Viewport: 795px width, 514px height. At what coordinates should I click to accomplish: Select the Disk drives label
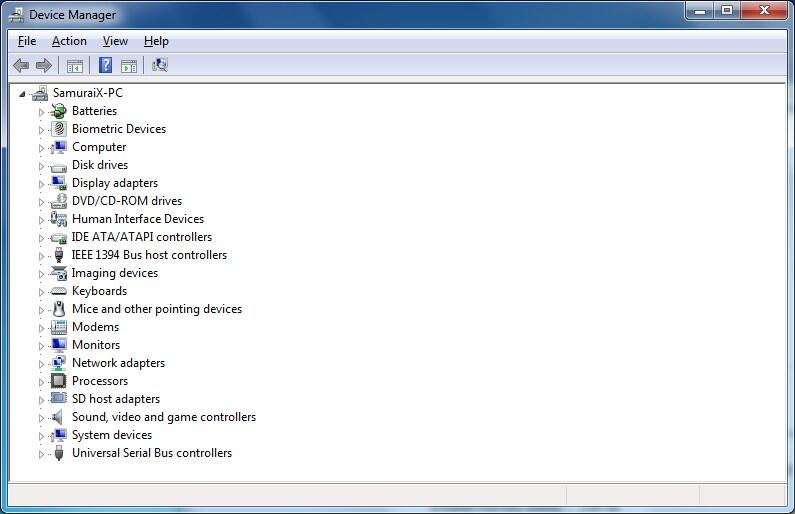pos(100,165)
